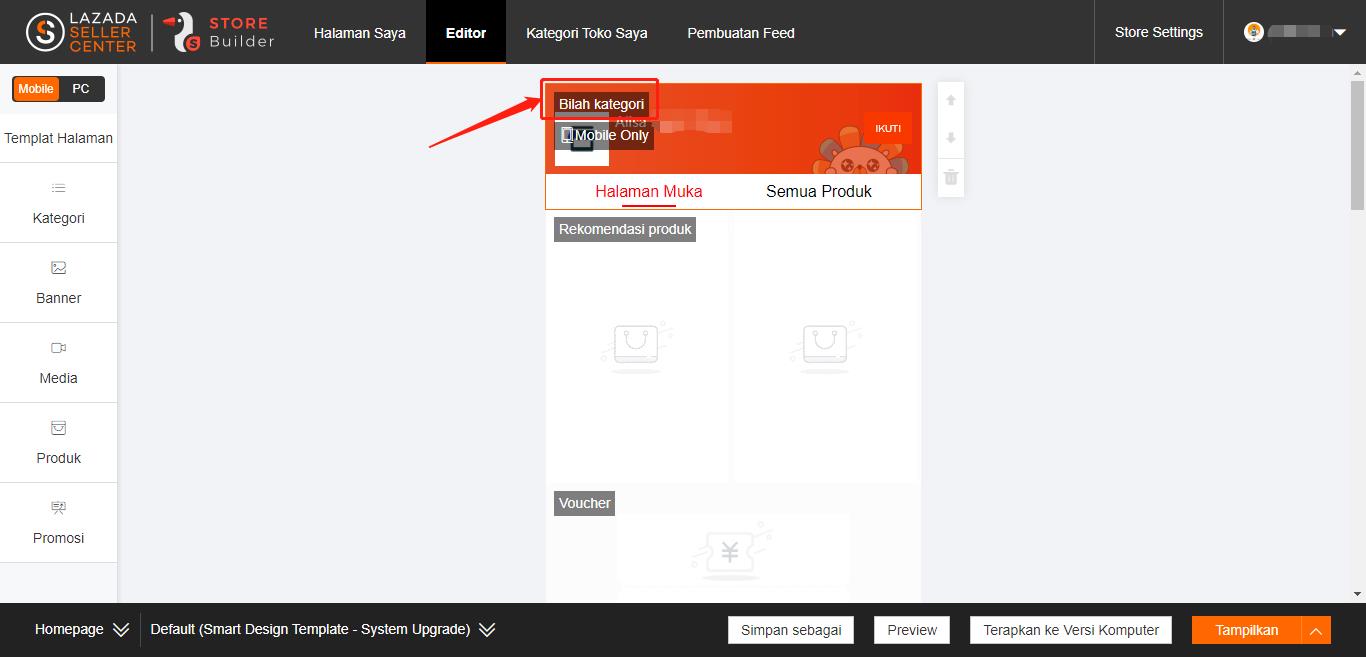1366x657 pixels.
Task: Go to Halaman Saya tab
Action: coord(360,33)
